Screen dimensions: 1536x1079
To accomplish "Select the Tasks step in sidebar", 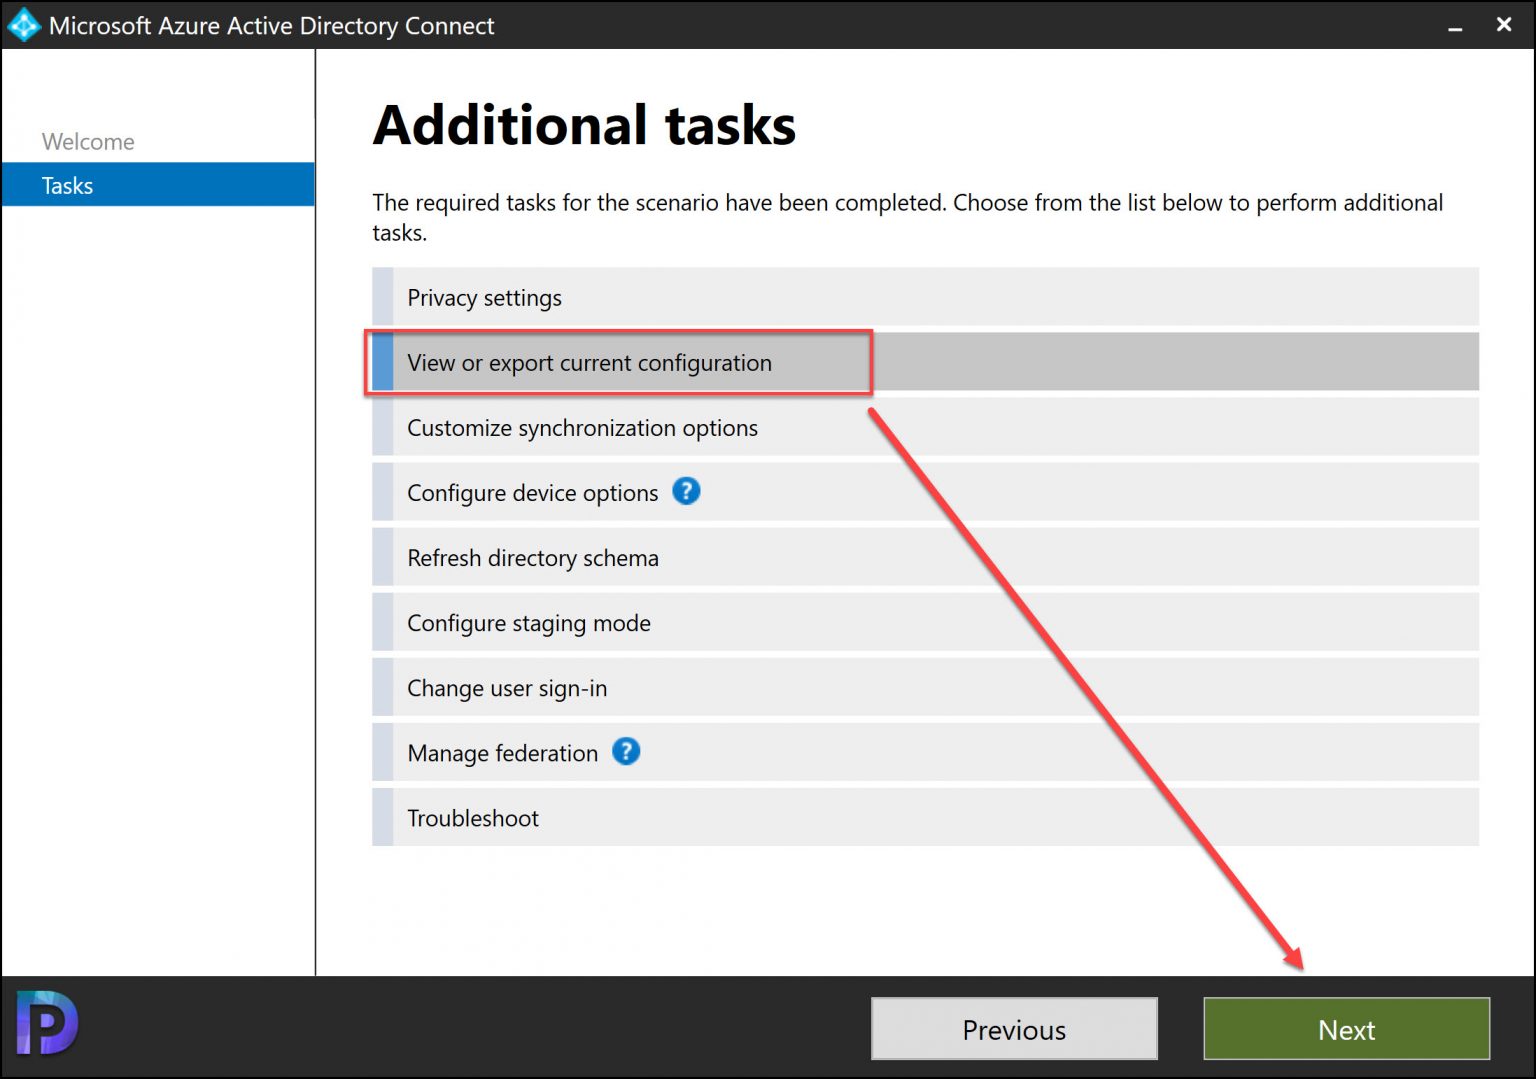I will click(158, 185).
